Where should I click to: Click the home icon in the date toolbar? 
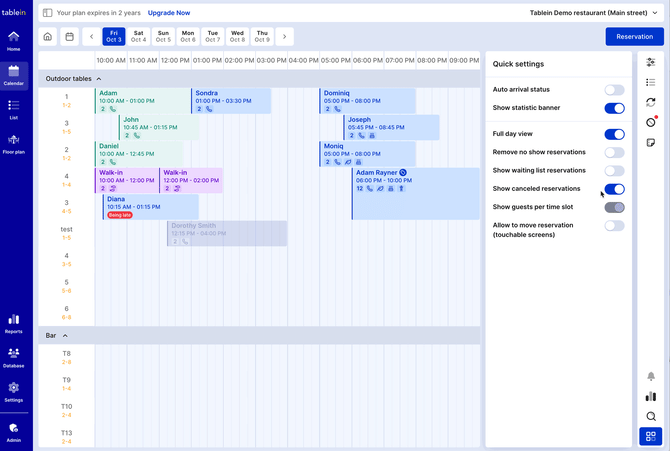click(x=47, y=37)
